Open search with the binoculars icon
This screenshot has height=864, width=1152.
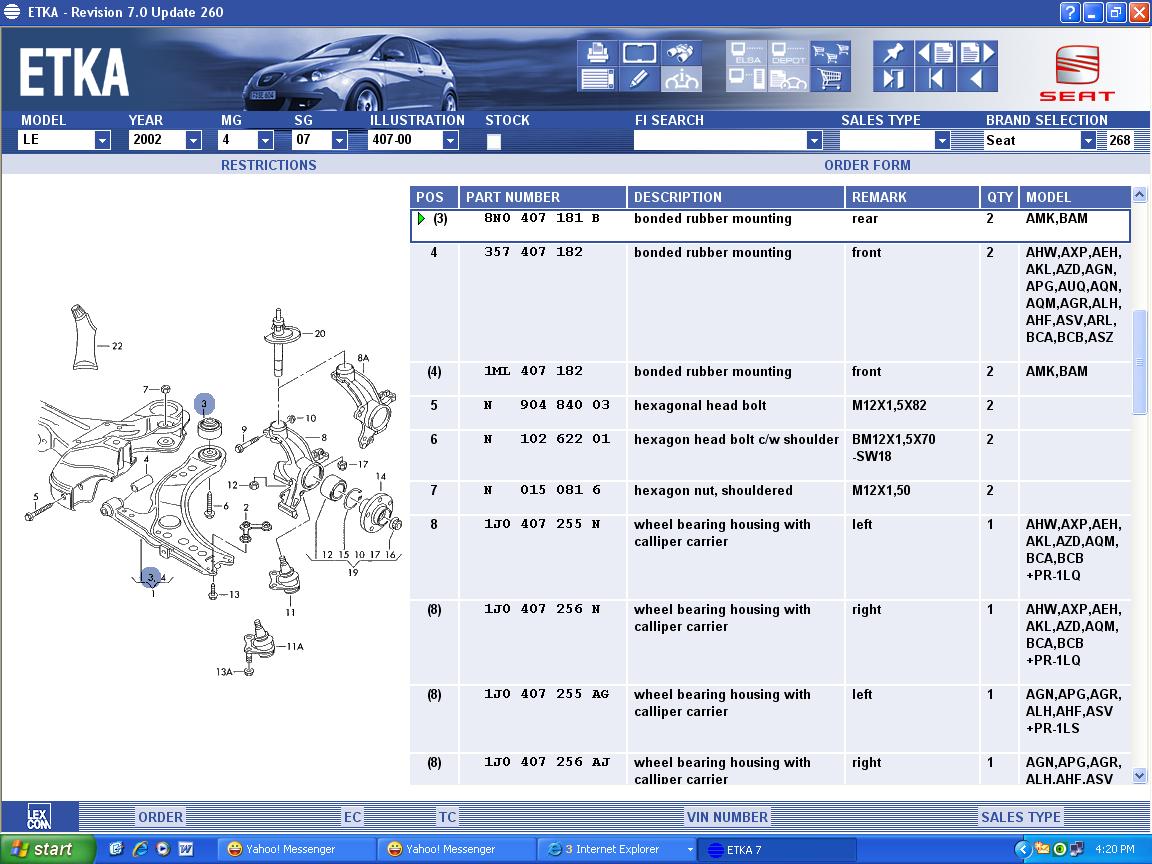681,53
